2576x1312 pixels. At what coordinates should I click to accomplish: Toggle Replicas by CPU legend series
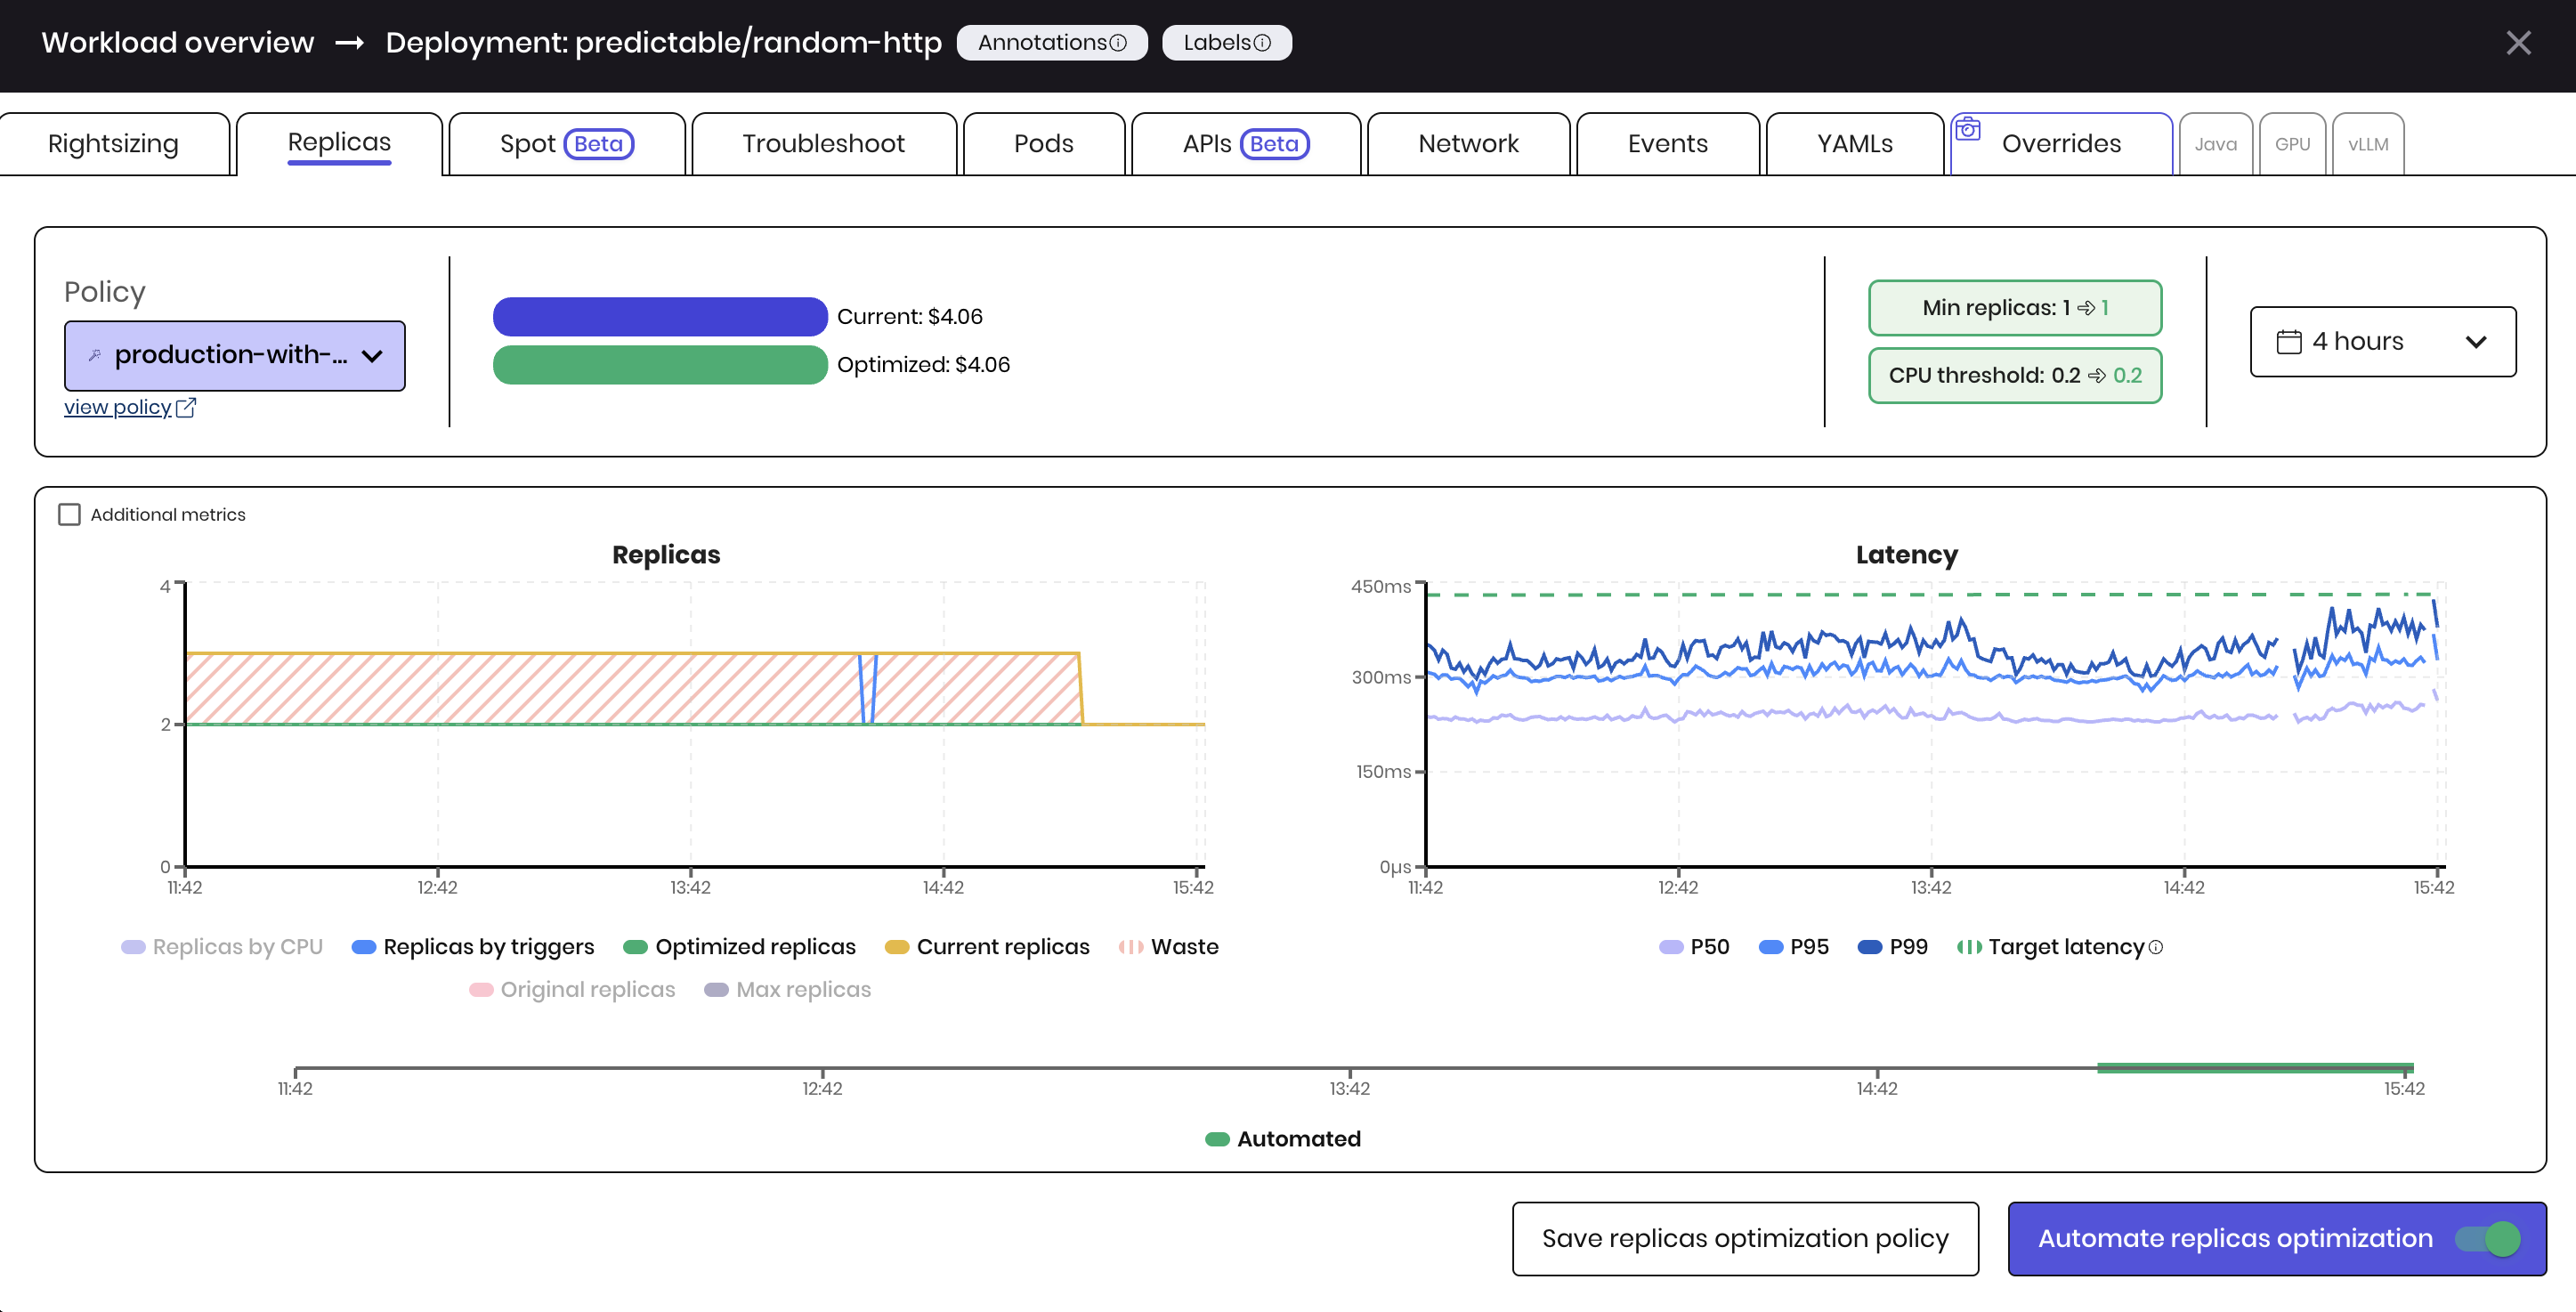tap(222, 946)
